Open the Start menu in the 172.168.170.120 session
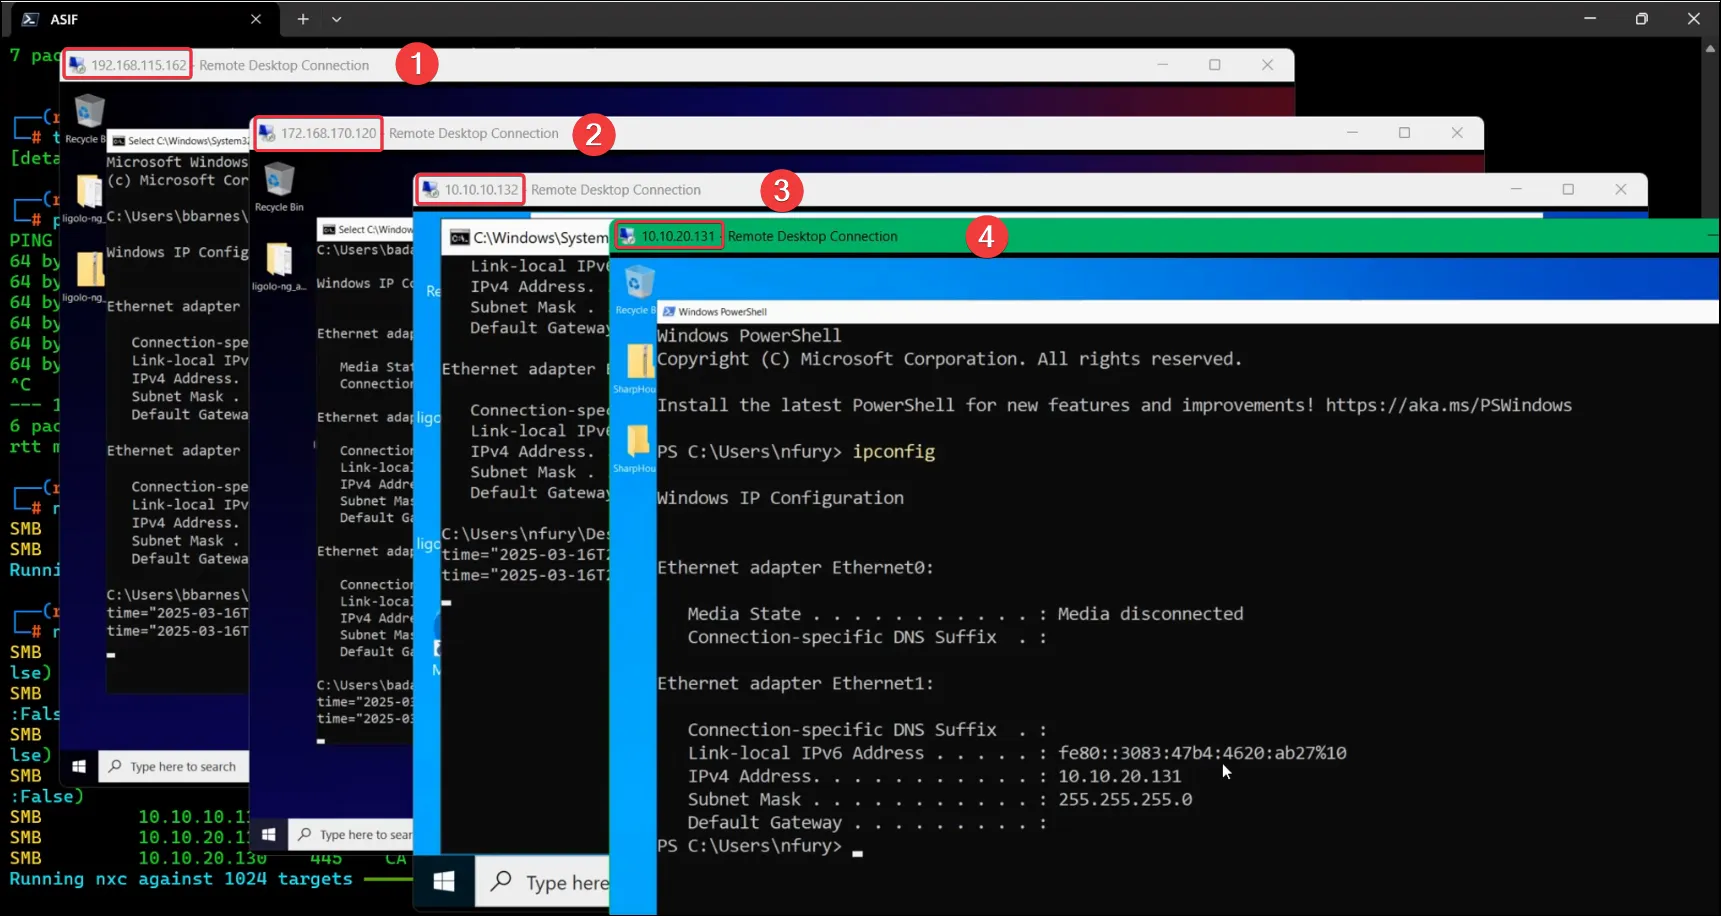The width and height of the screenshot is (1721, 916). (269, 834)
